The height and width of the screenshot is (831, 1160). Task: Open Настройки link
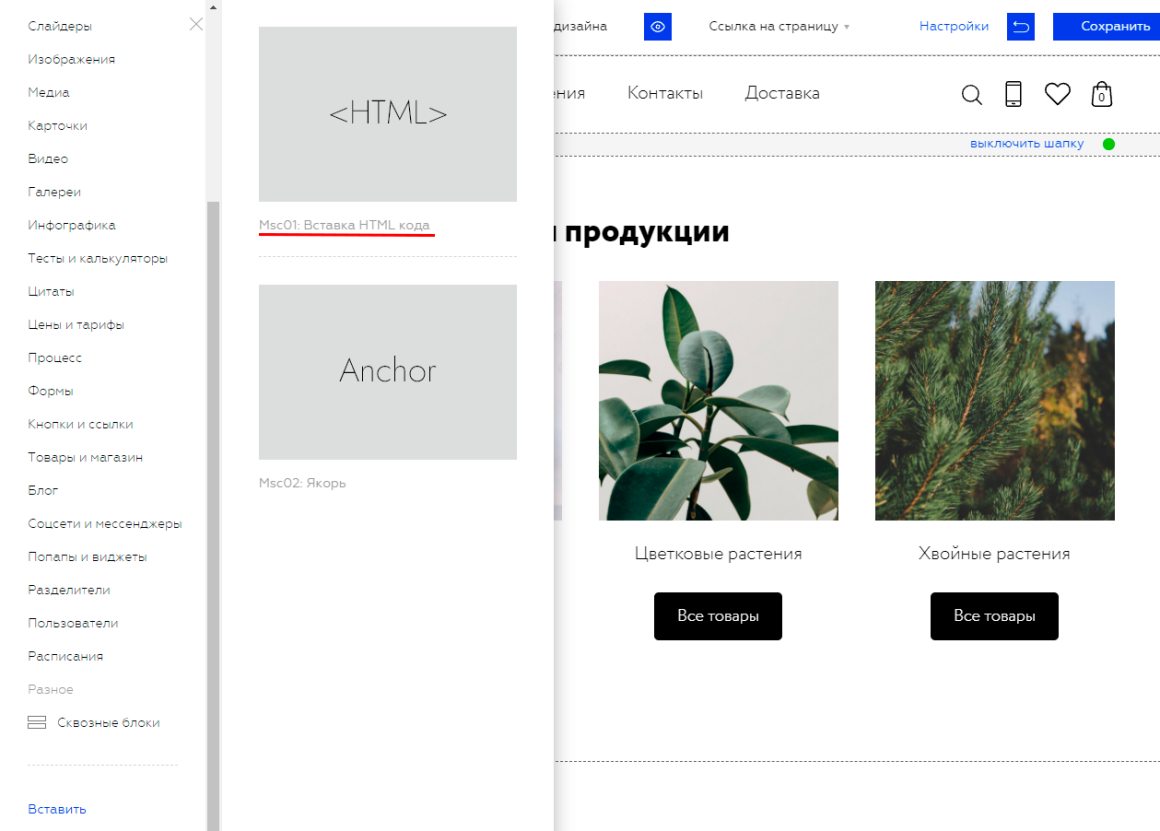click(x=954, y=26)
